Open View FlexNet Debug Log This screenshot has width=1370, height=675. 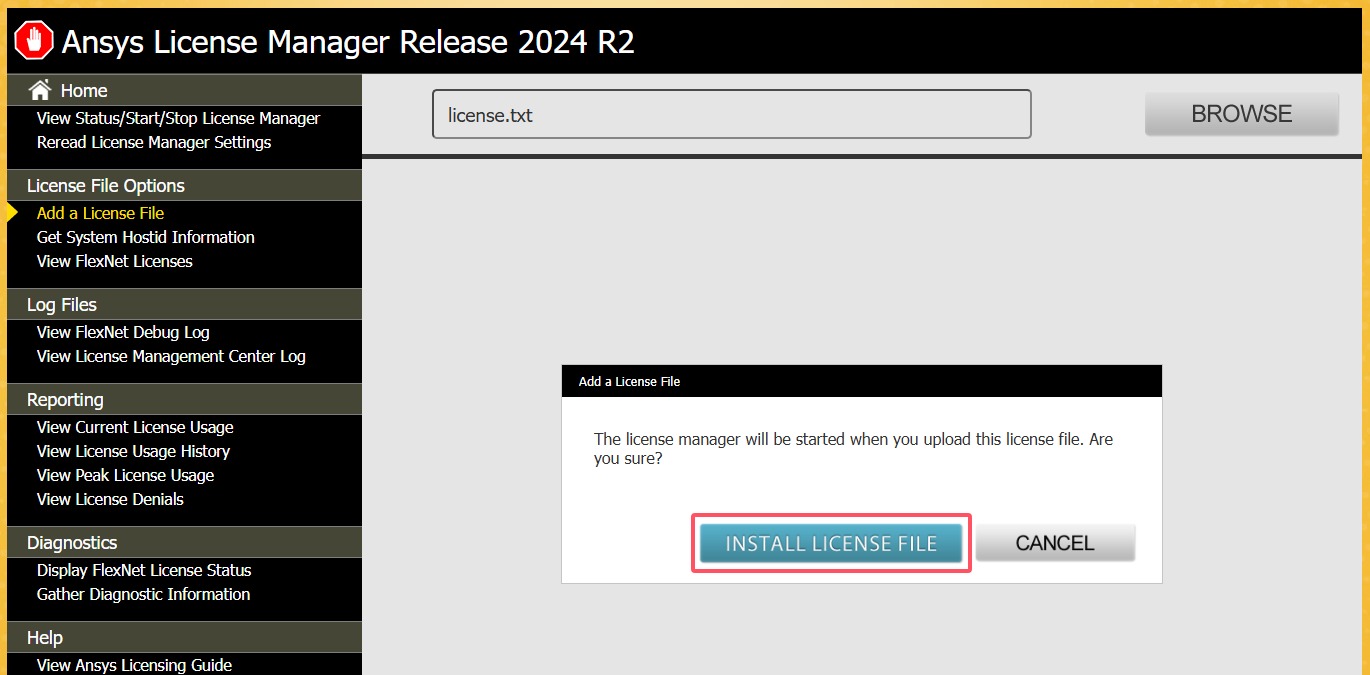[123, 332]
